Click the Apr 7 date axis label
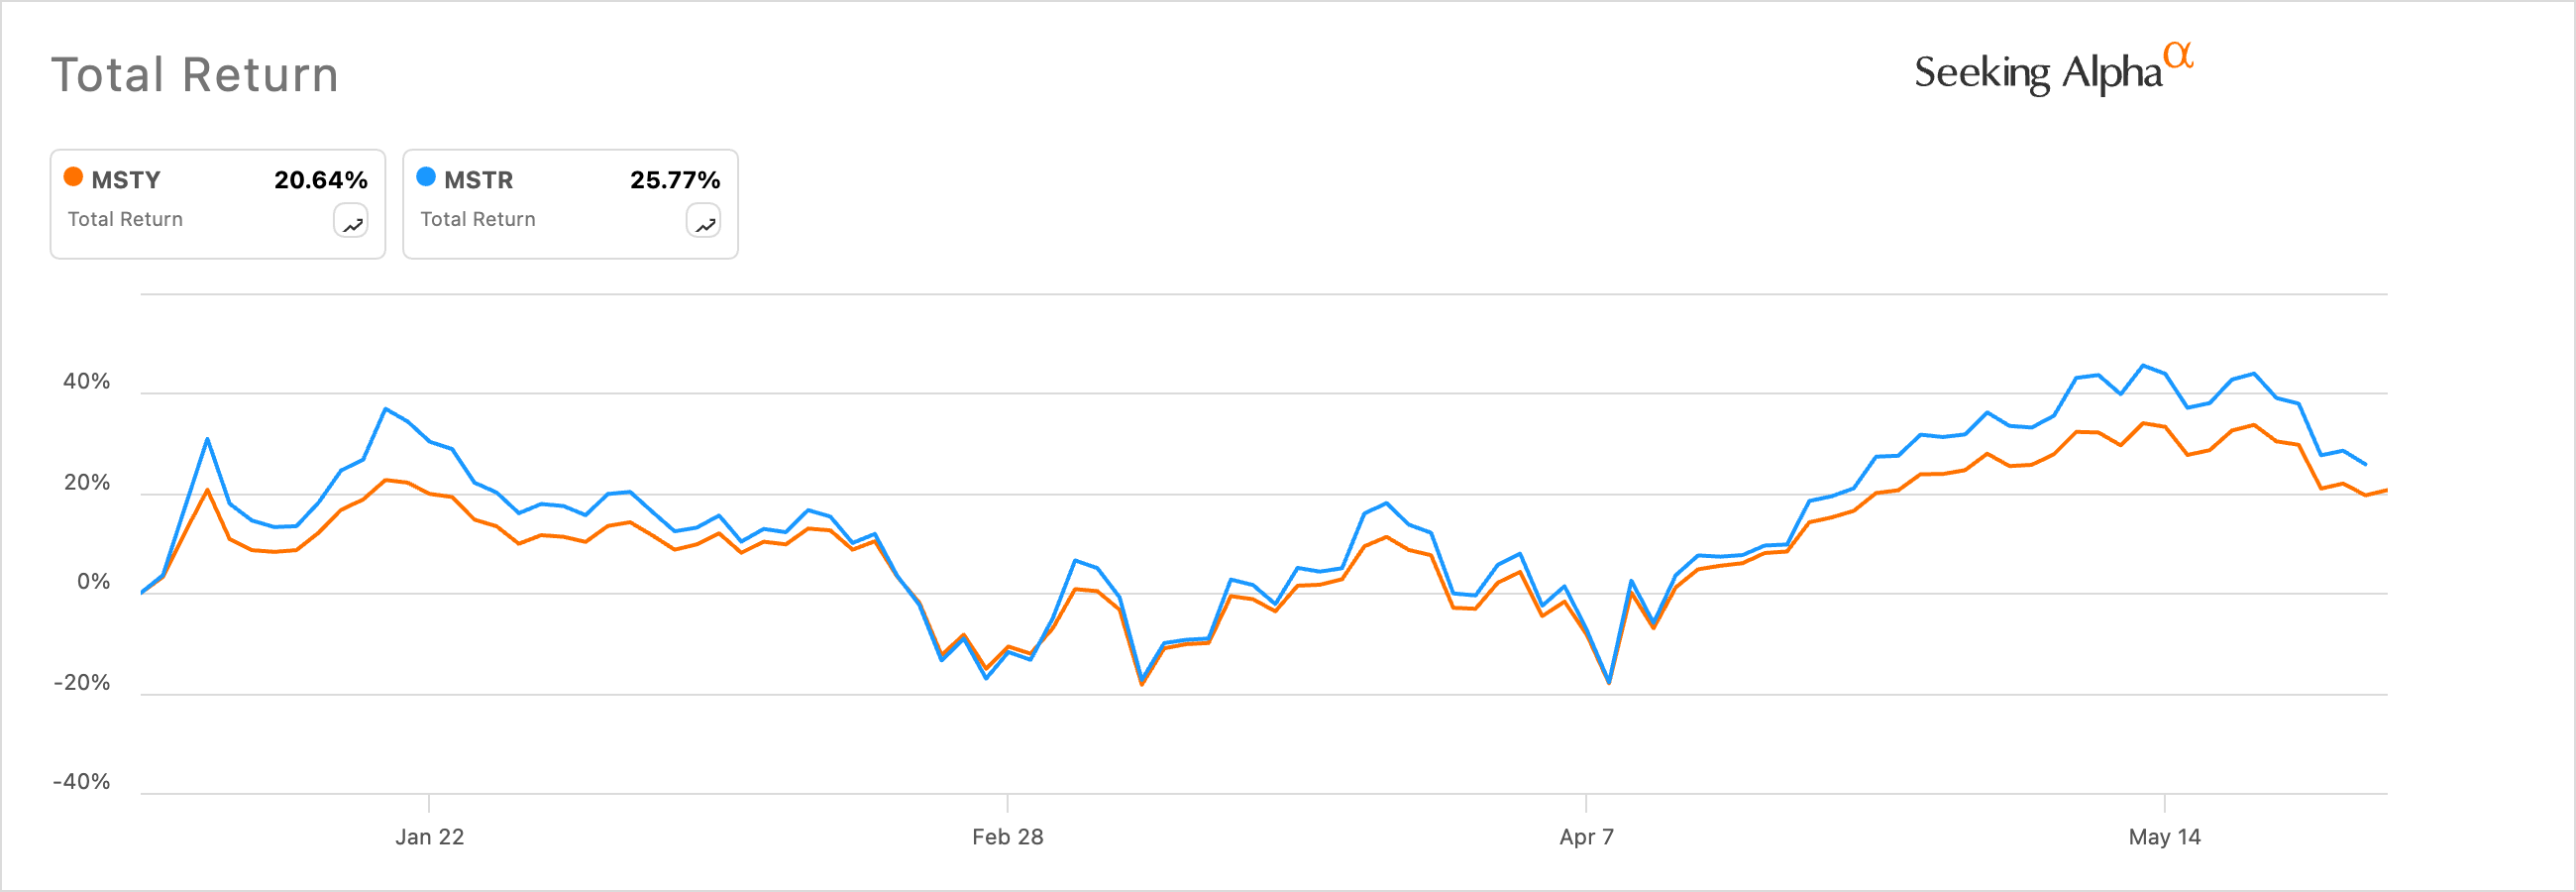The image size is (2576, 892). pyautogui.click(x=1587, y=837)
